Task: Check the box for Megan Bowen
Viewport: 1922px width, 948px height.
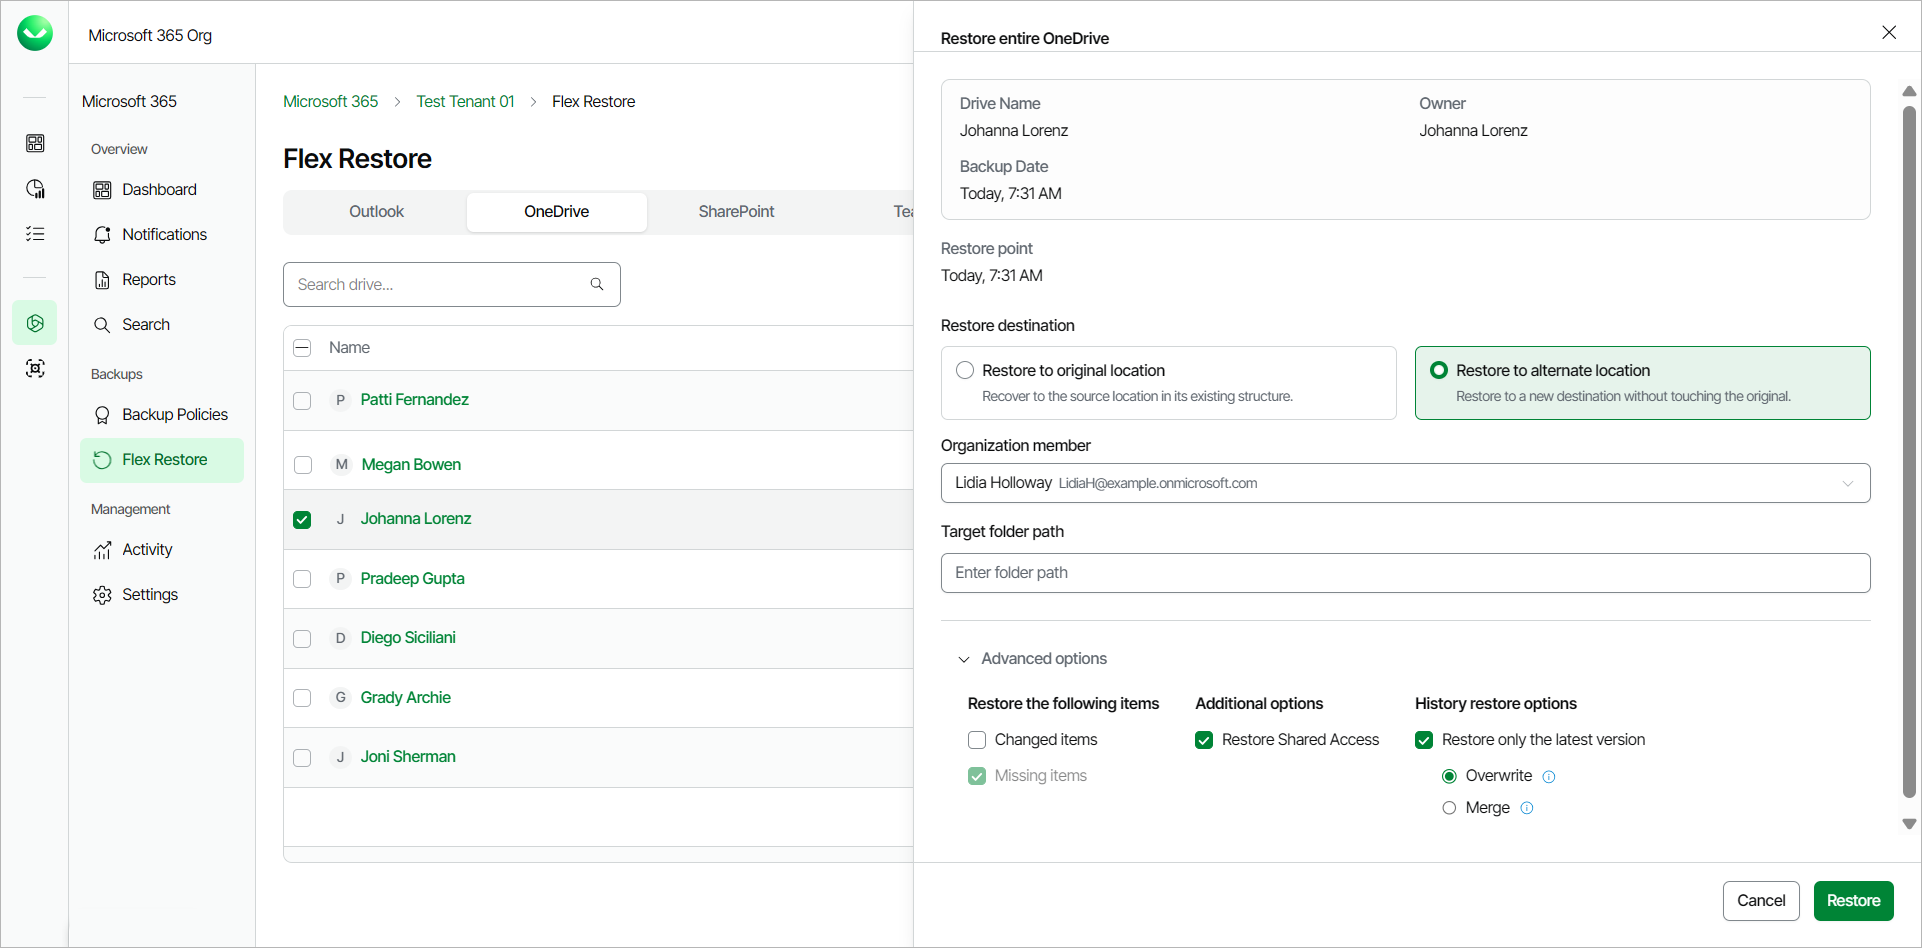Action: pyautogui.click(x=303, y=465)
